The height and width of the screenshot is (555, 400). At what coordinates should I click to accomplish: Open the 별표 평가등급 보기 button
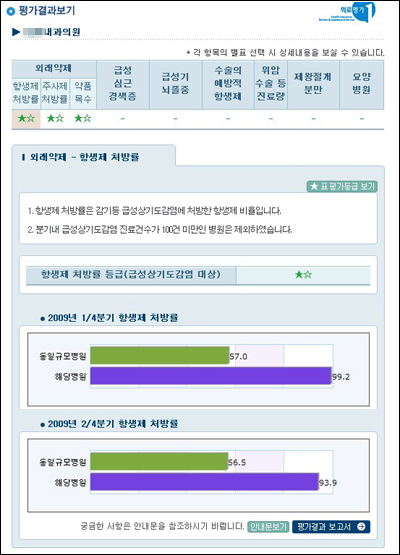pyautogui.click(x=342, y=186)
